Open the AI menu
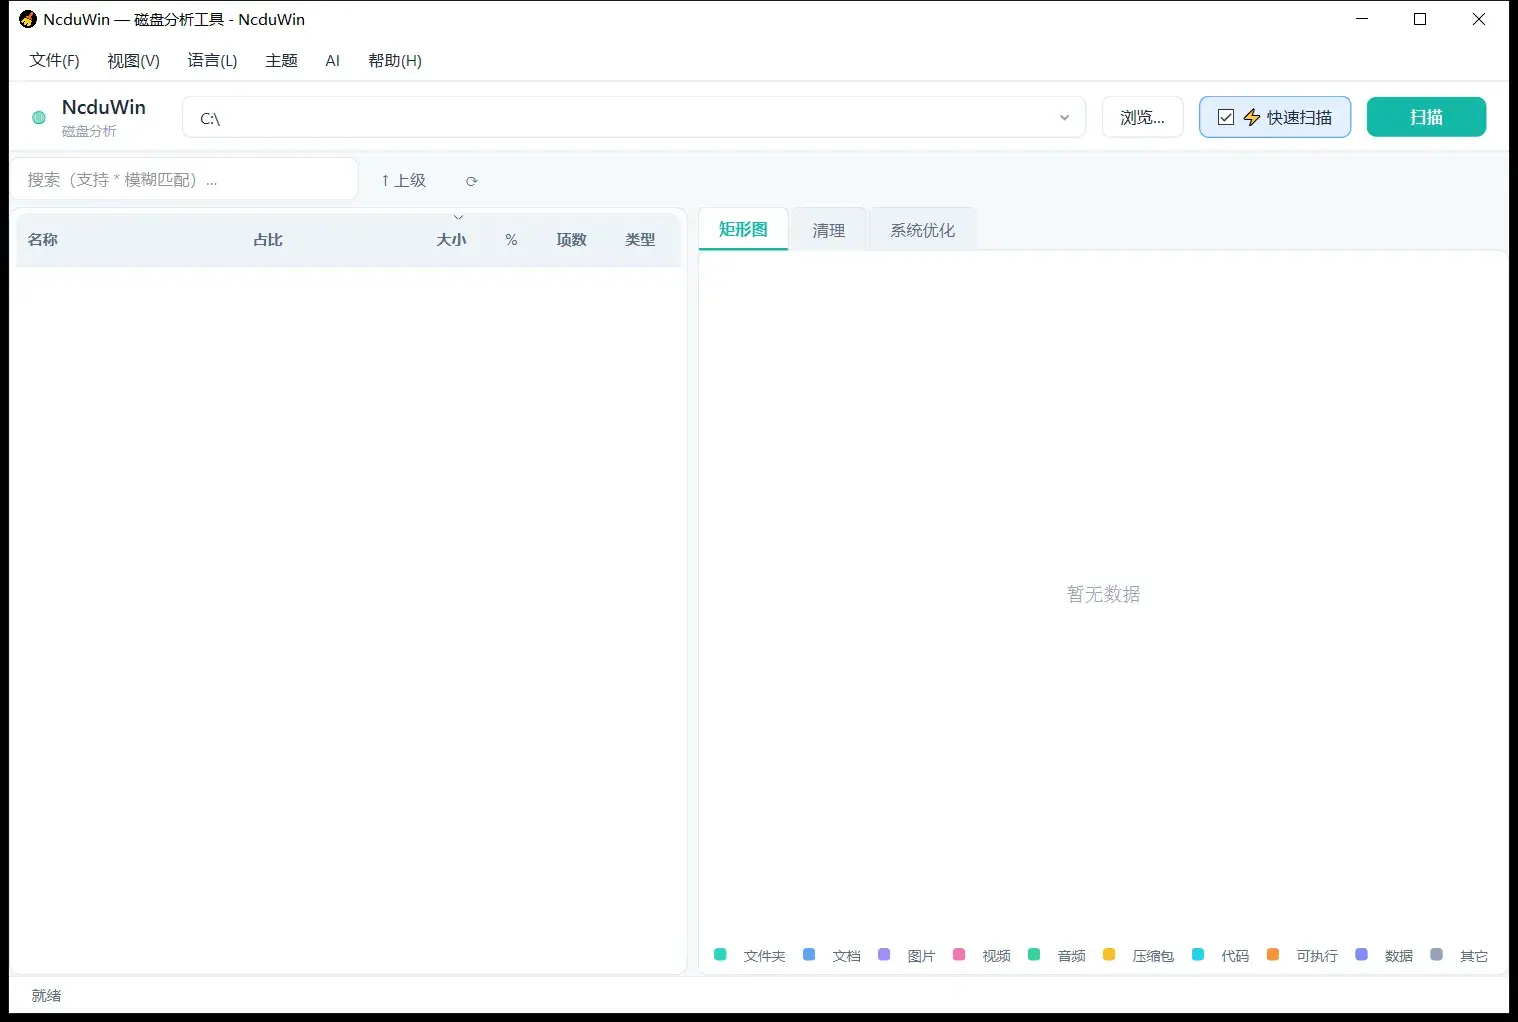This screenshot has height=1022, width=1518. pos(333,60)
